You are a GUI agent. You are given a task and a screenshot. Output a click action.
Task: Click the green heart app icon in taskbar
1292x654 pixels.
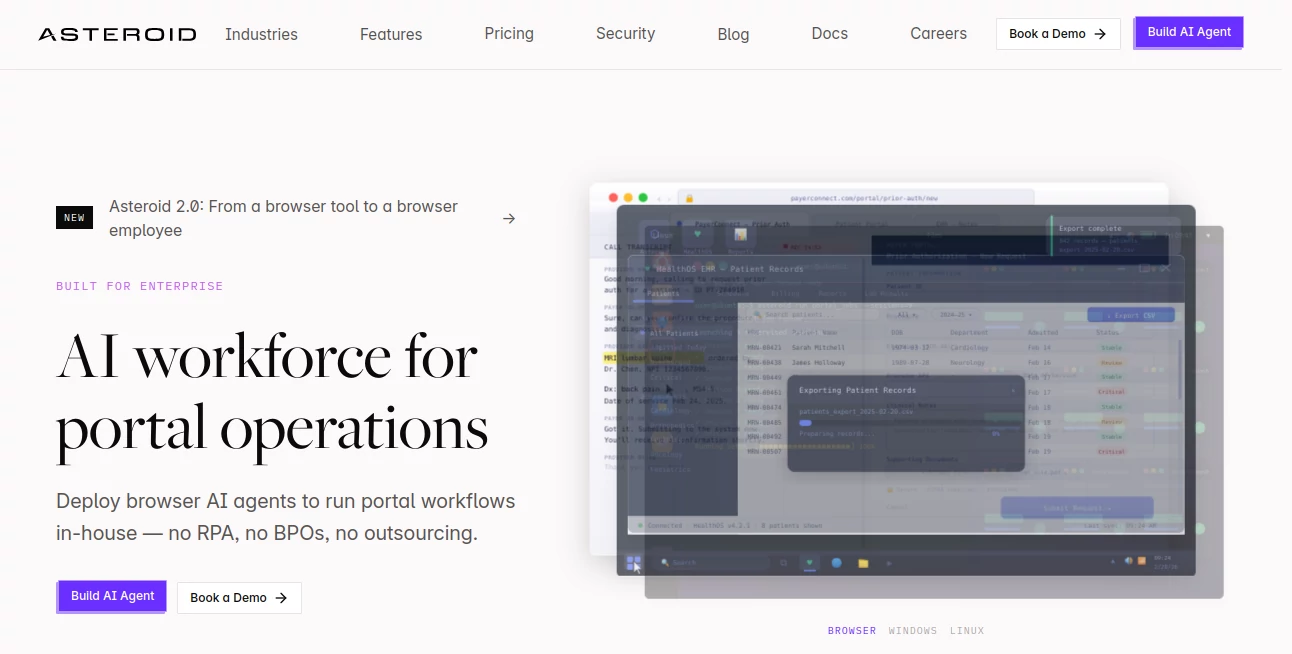(x=810, y=563)
